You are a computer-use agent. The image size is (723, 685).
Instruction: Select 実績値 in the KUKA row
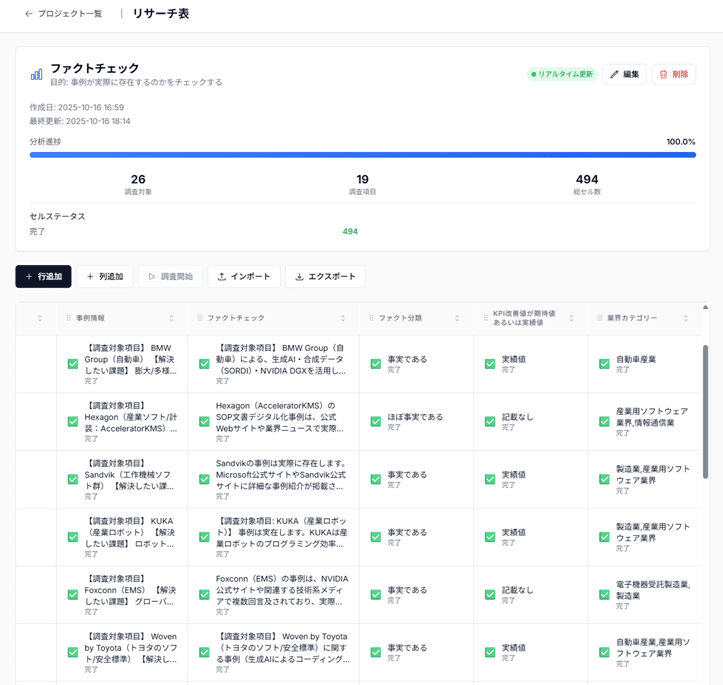tap(513, 532)
